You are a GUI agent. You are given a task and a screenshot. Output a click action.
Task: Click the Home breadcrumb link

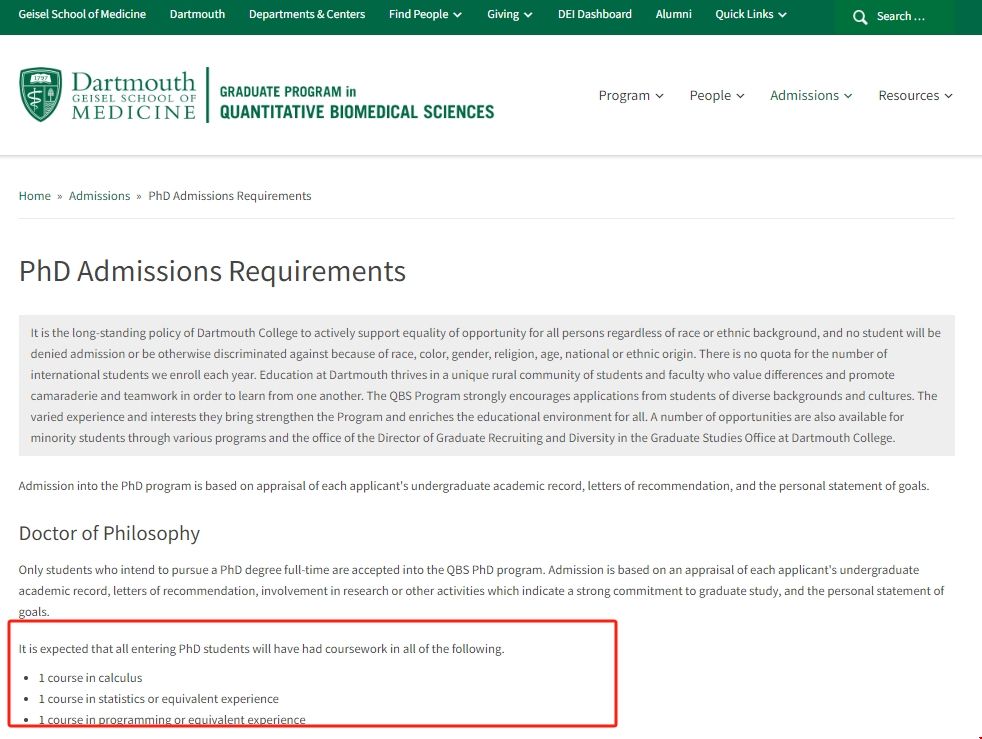[x=34, y=196]
